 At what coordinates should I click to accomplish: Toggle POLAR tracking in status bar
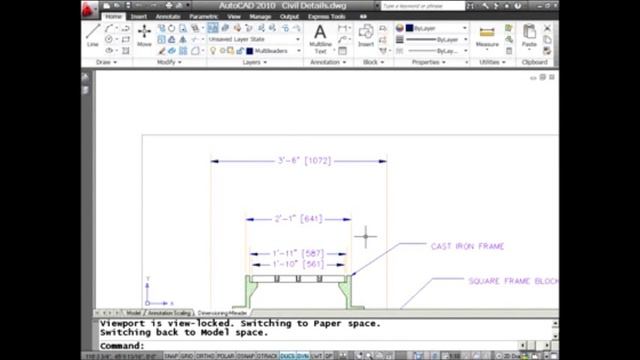(226, 356)
